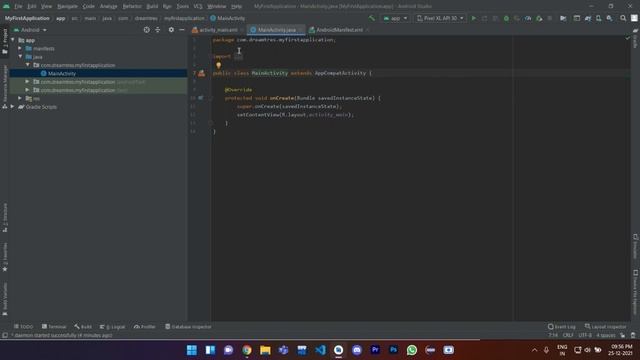Expand the Gradle Scripts node

(13, 107)
